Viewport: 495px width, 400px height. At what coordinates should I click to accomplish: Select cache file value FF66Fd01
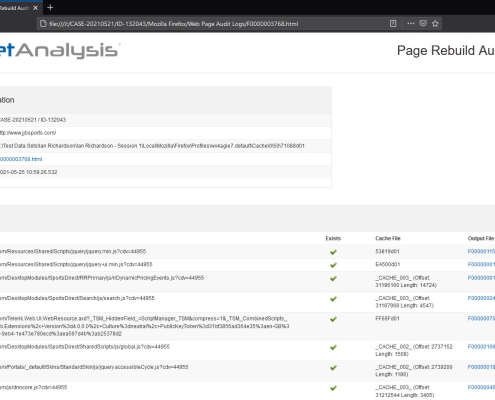pos(387,318)
